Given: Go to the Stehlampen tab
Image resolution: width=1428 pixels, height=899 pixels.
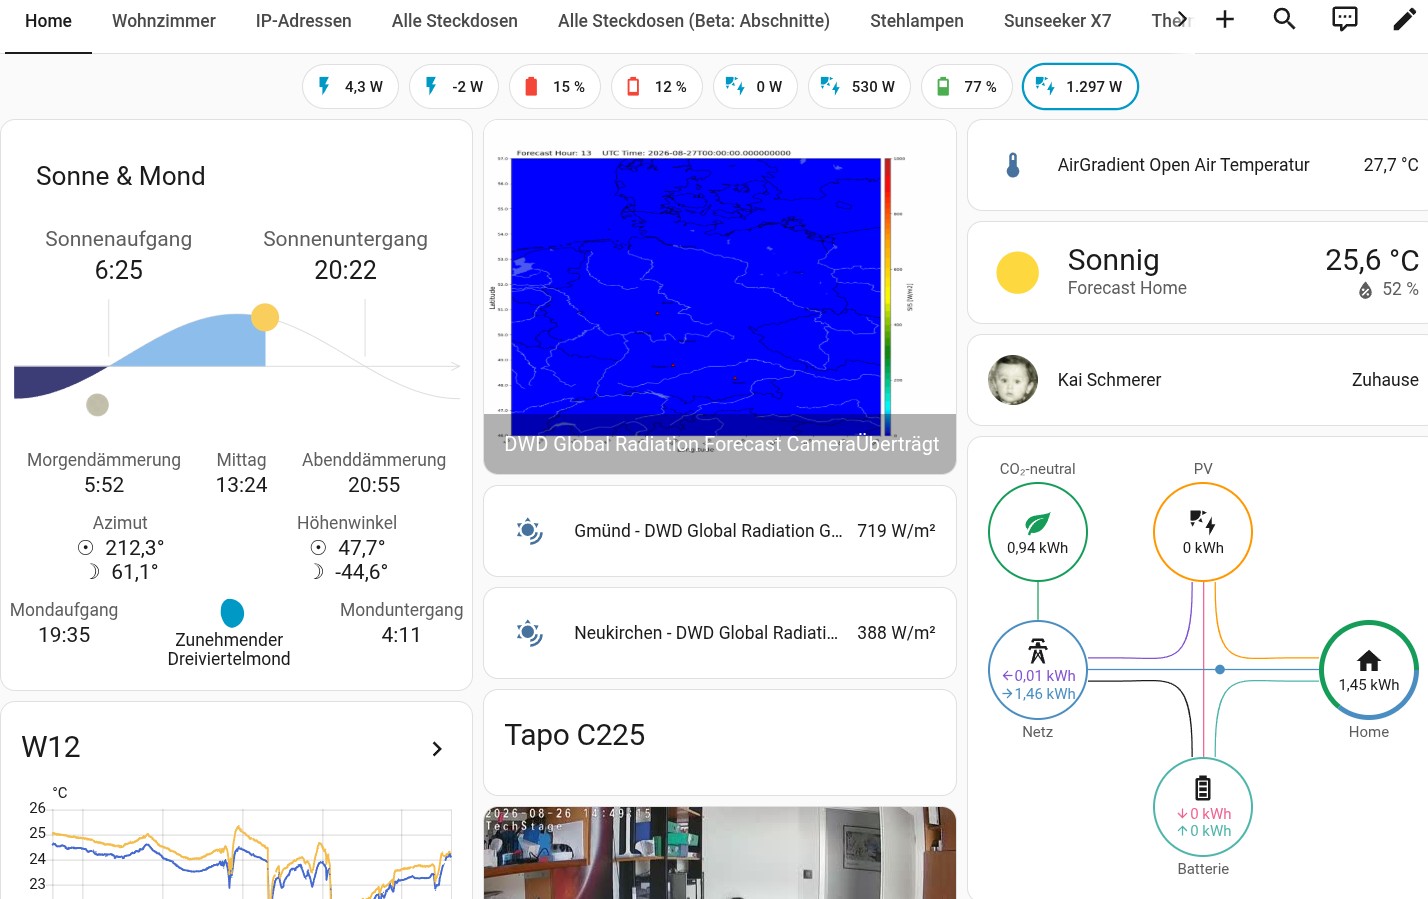Looking at the screenshot, I should (x=917, y=21).
